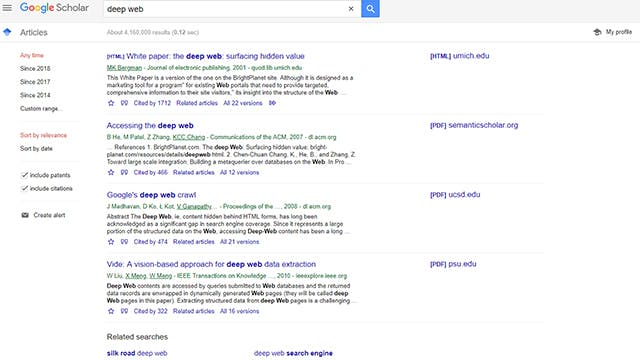Select Sort by relevance

click(43, 135)
